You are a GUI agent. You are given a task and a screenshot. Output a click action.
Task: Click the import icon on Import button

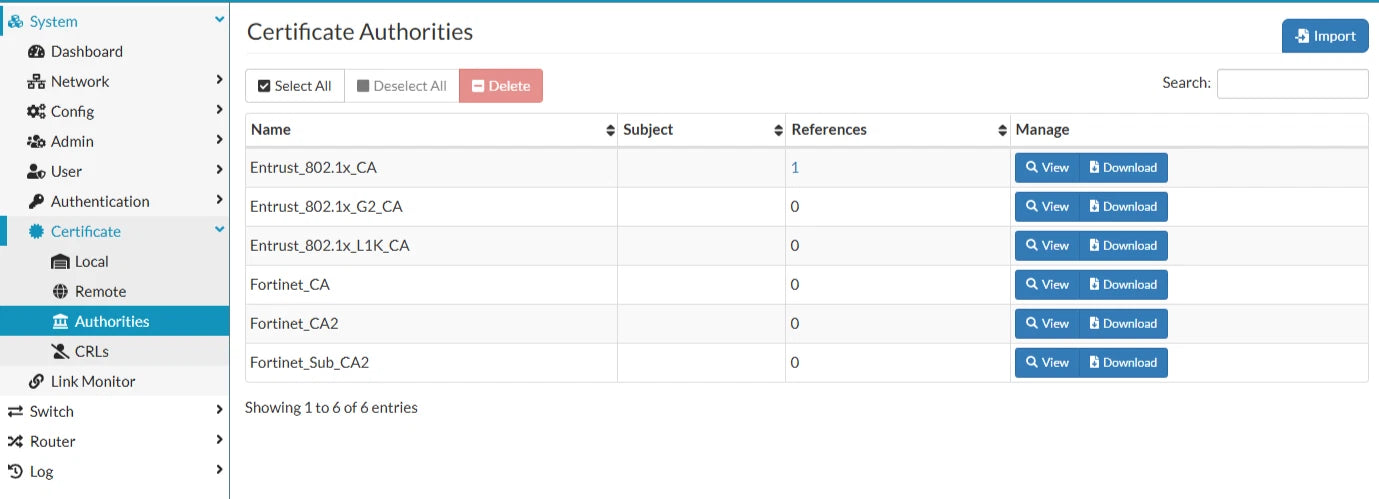(1302, 36)
